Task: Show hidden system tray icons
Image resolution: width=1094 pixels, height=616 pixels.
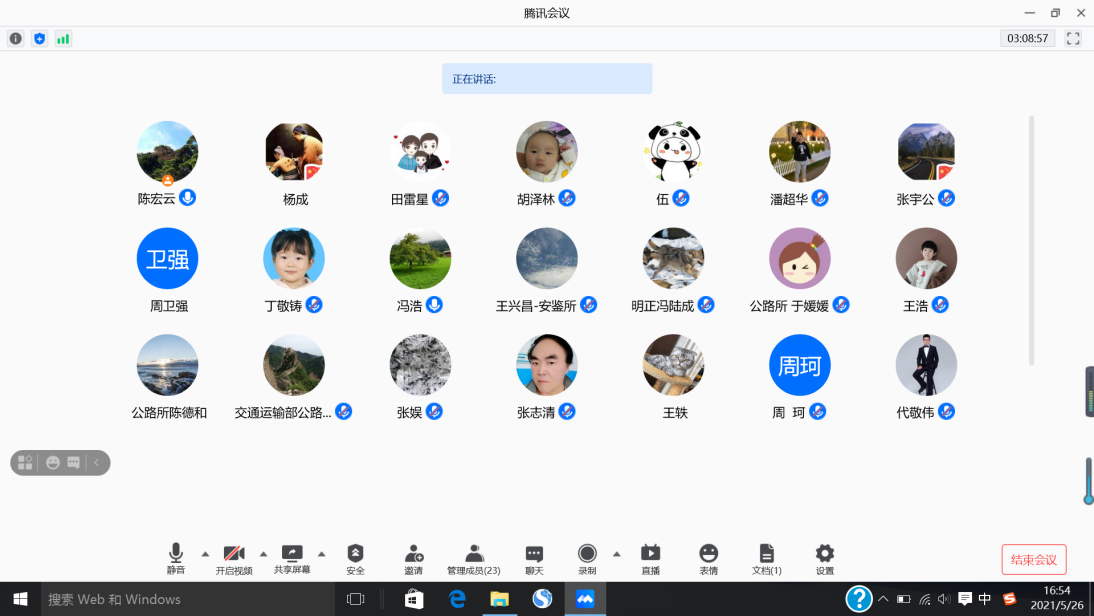Action: (883, 599)
